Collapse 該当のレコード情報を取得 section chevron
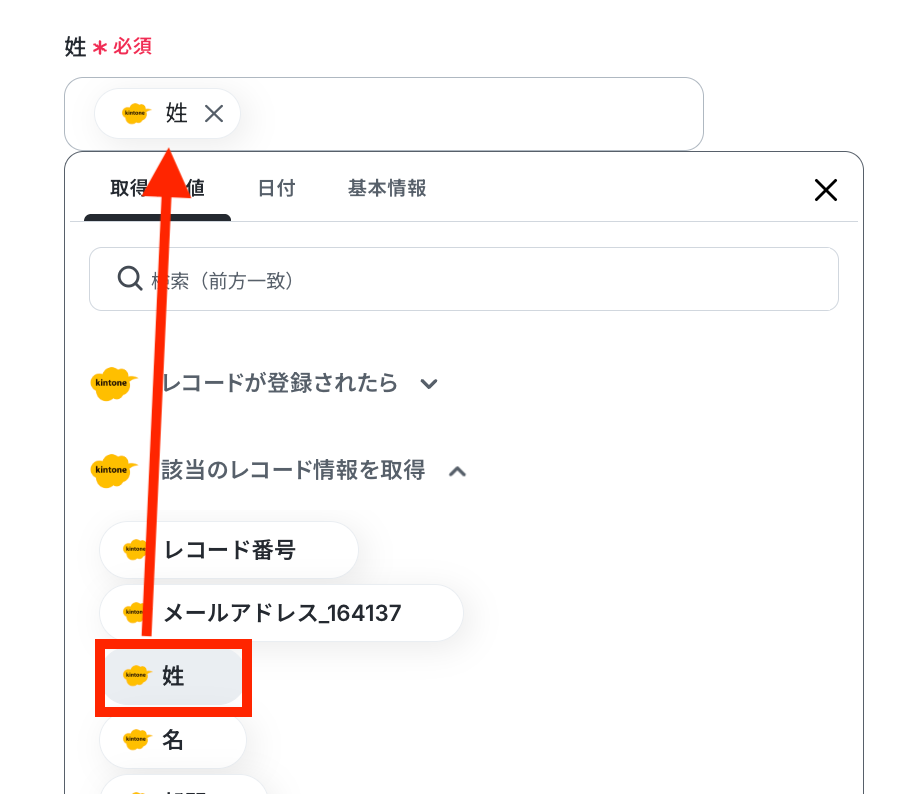The height and width of the screenshot is (794, 917). 457,471
